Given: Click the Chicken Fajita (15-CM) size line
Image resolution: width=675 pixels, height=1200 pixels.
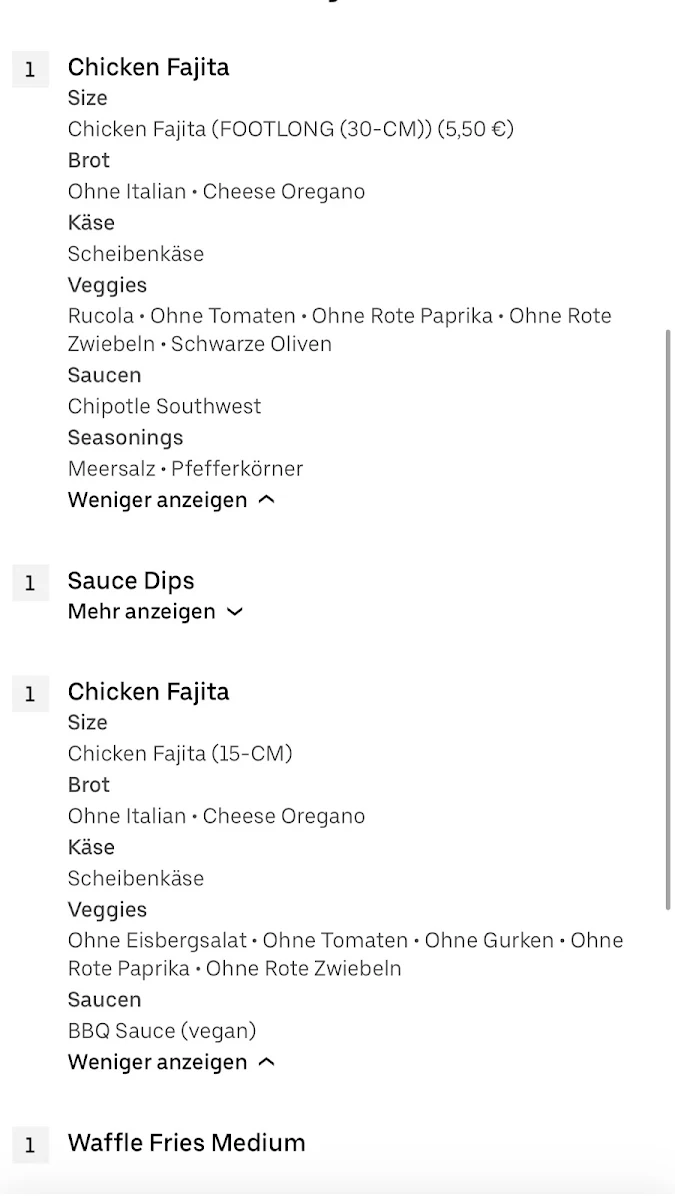Looking at the screenshot, I should pyautogui.click(x=180, y=754).
